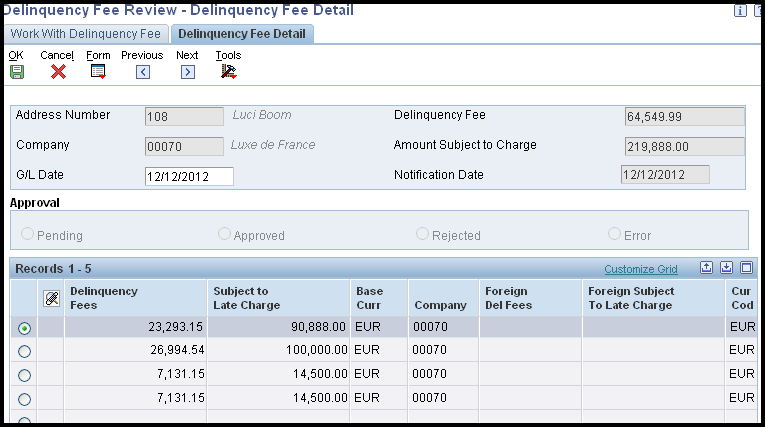Screen dimensions: 765x427
Task: Click the attachment pencil icon in grid header
Action: pyautogui.click(x=51, y=298)
